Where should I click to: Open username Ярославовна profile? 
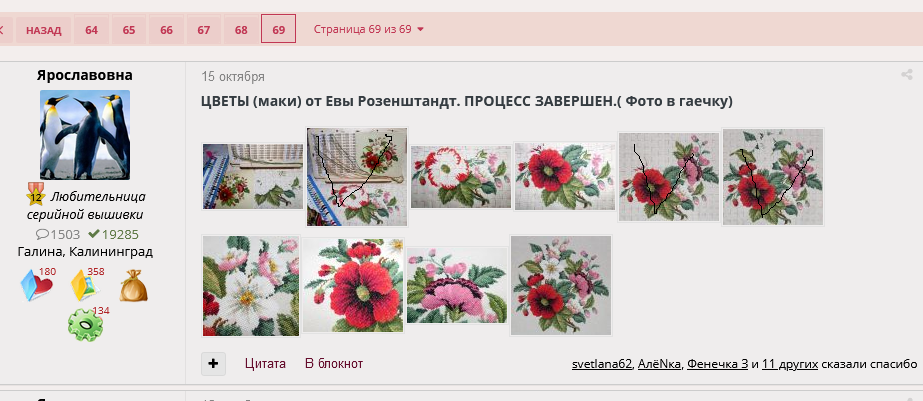coord(85,75)
